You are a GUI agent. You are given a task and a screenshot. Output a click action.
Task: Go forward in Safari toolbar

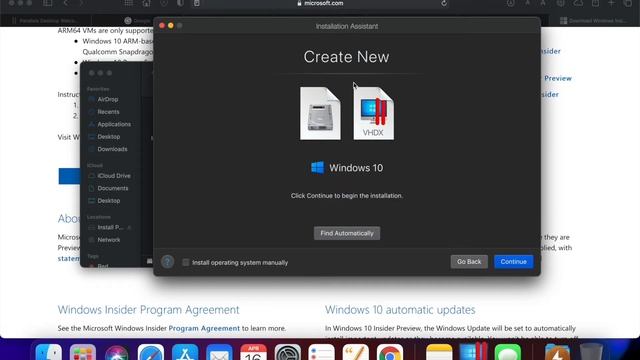coord(81,3)
